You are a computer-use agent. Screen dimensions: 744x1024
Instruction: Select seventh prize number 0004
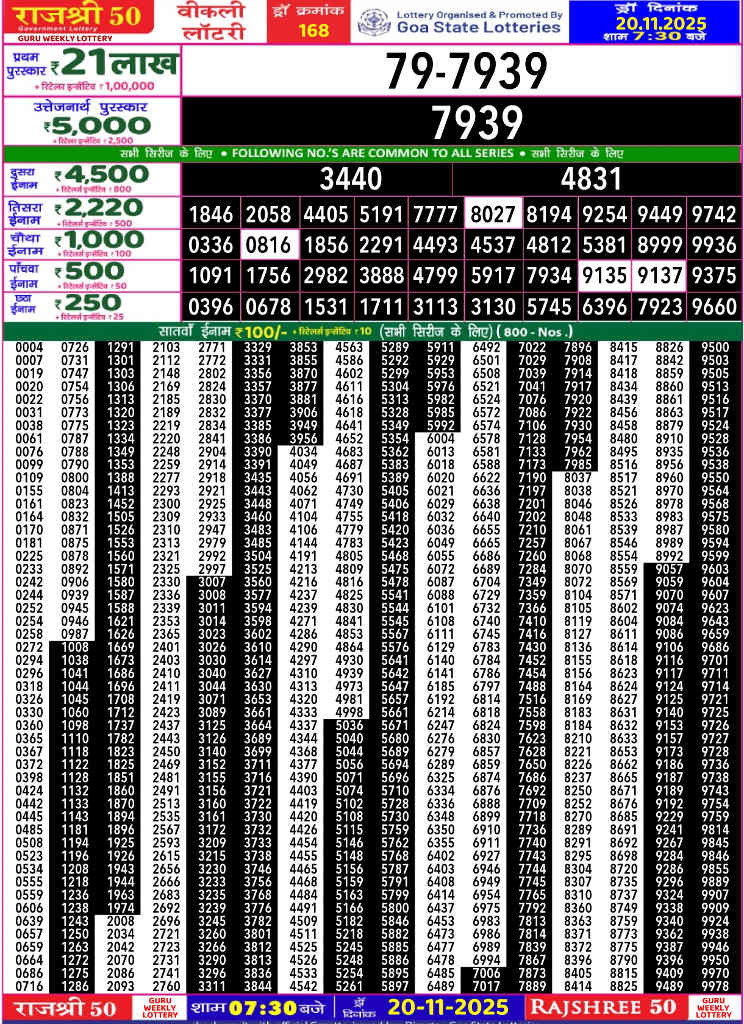click(x=29, y=347)
